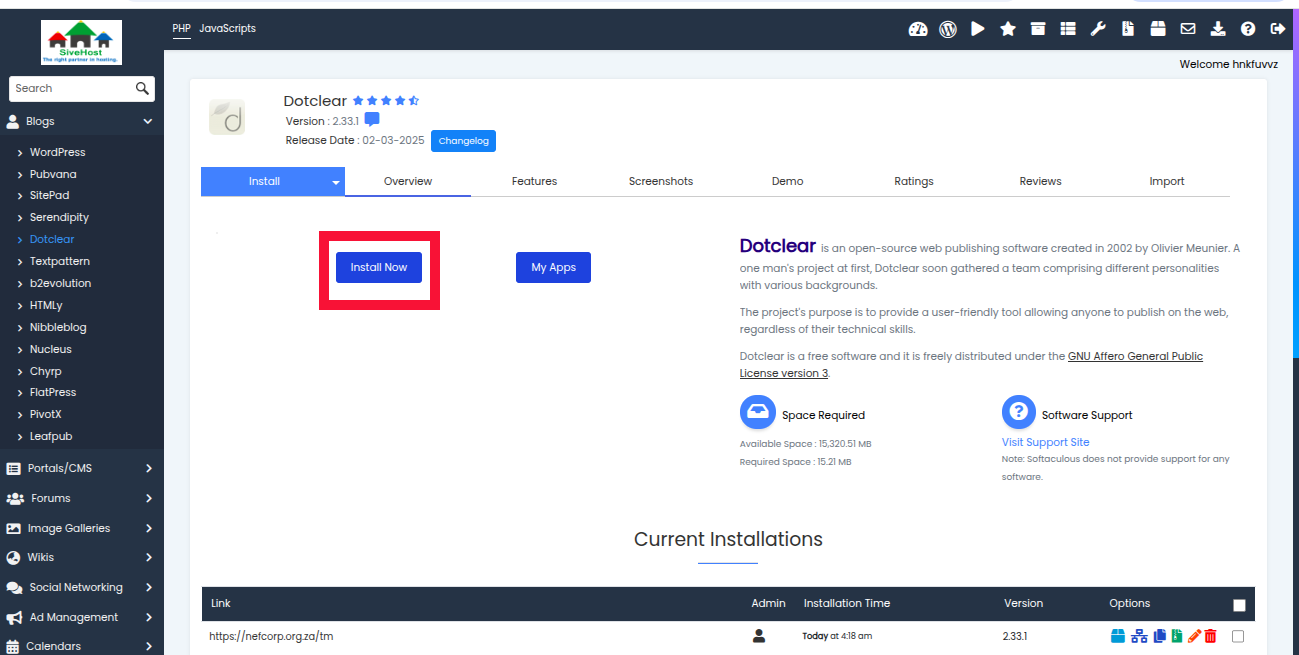Expand the Image Galleries category
Screen dimensions: 1299x655
tap(82, 528)
